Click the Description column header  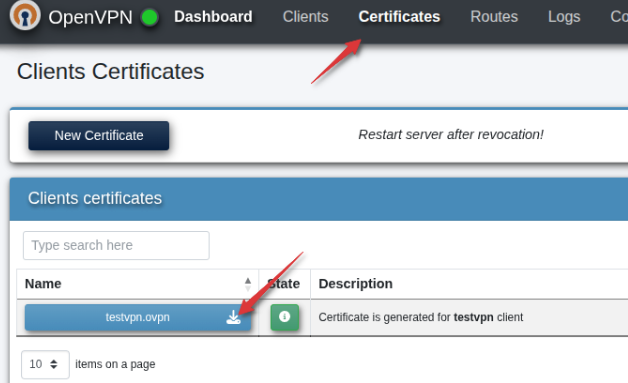(x=356, y=284)
